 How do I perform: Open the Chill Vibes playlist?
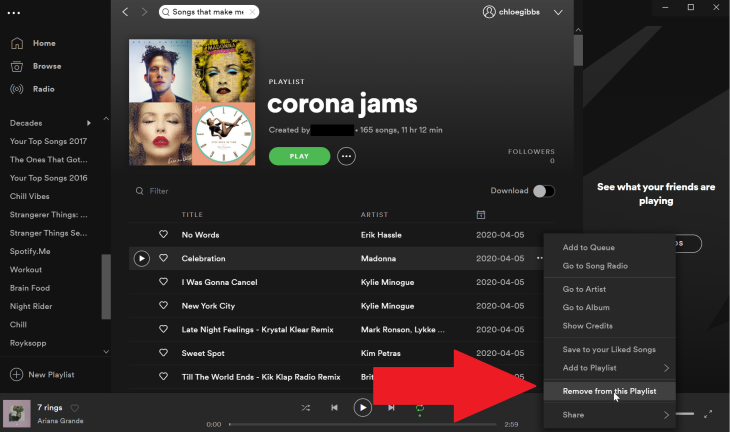click(29, 196)
